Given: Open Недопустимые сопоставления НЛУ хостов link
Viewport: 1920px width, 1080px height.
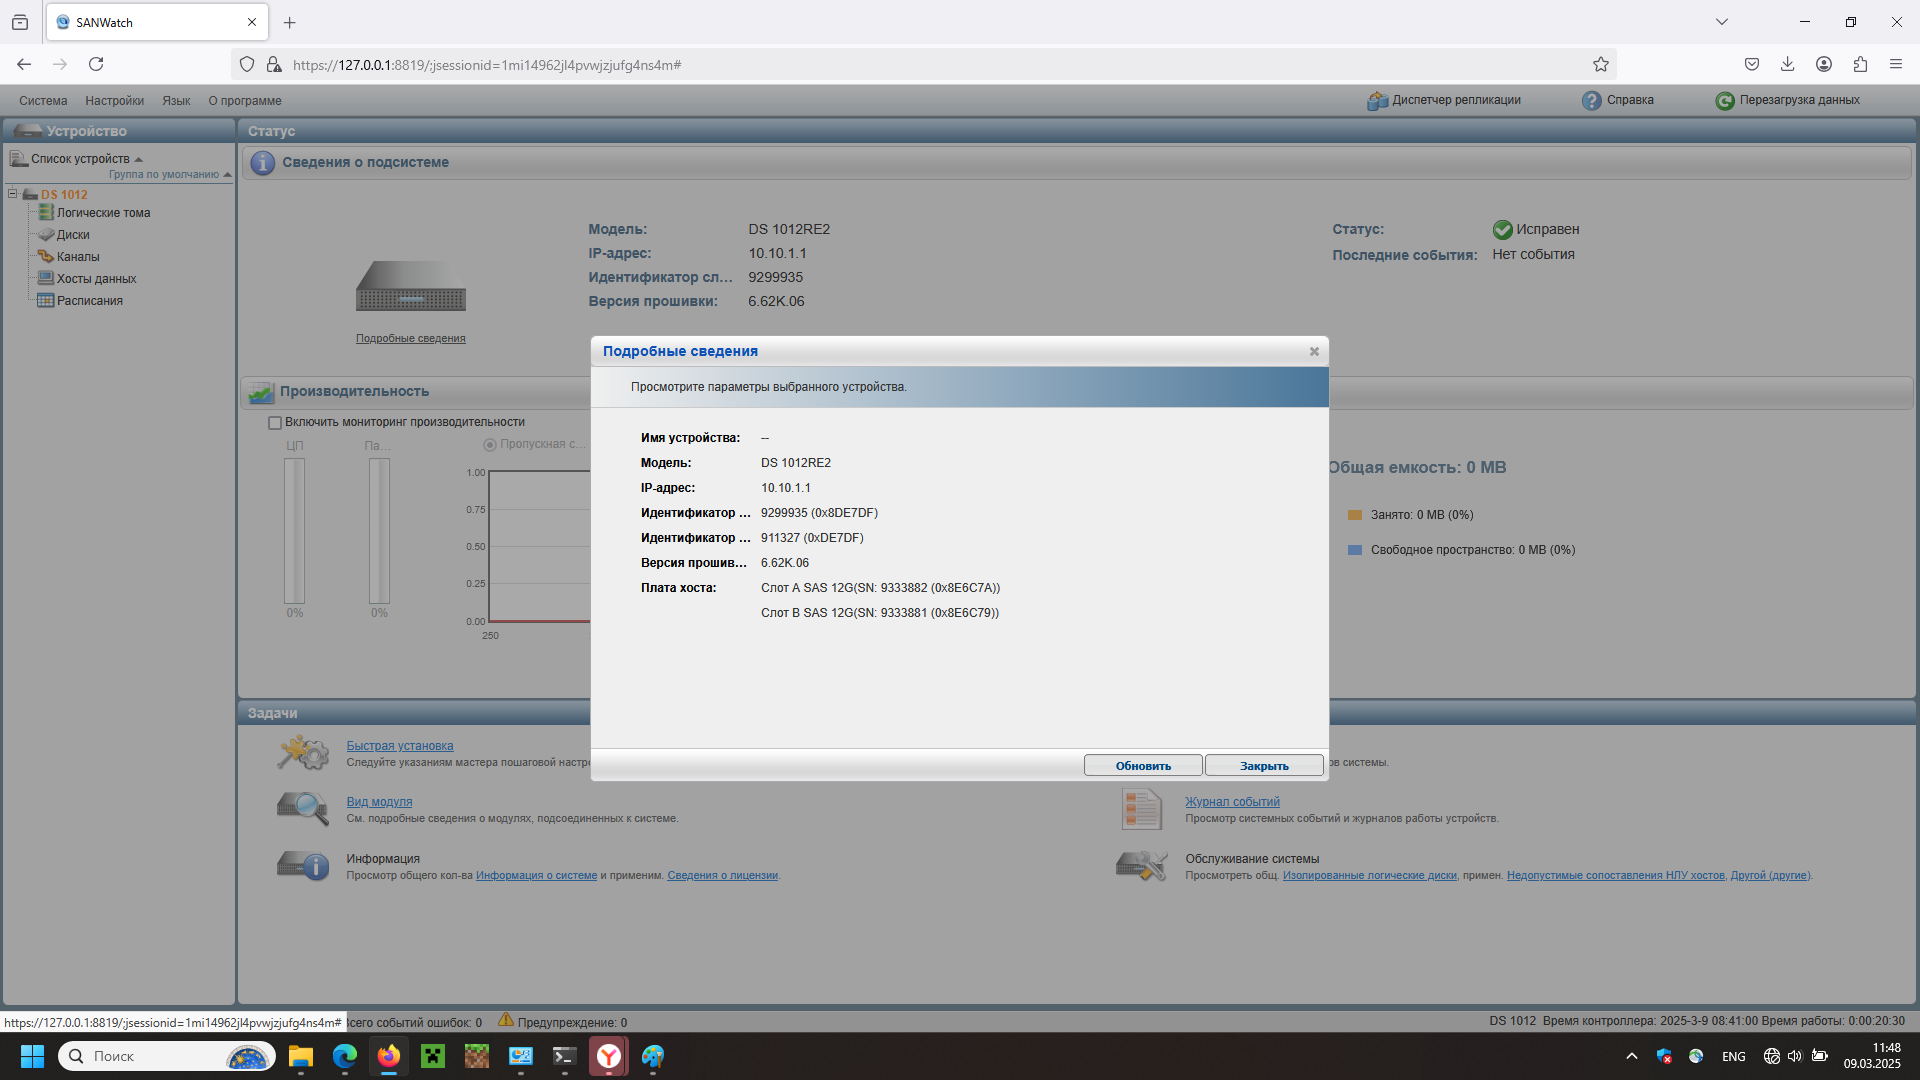Looking at the screenshot, I should click(x=1616, y=876).
